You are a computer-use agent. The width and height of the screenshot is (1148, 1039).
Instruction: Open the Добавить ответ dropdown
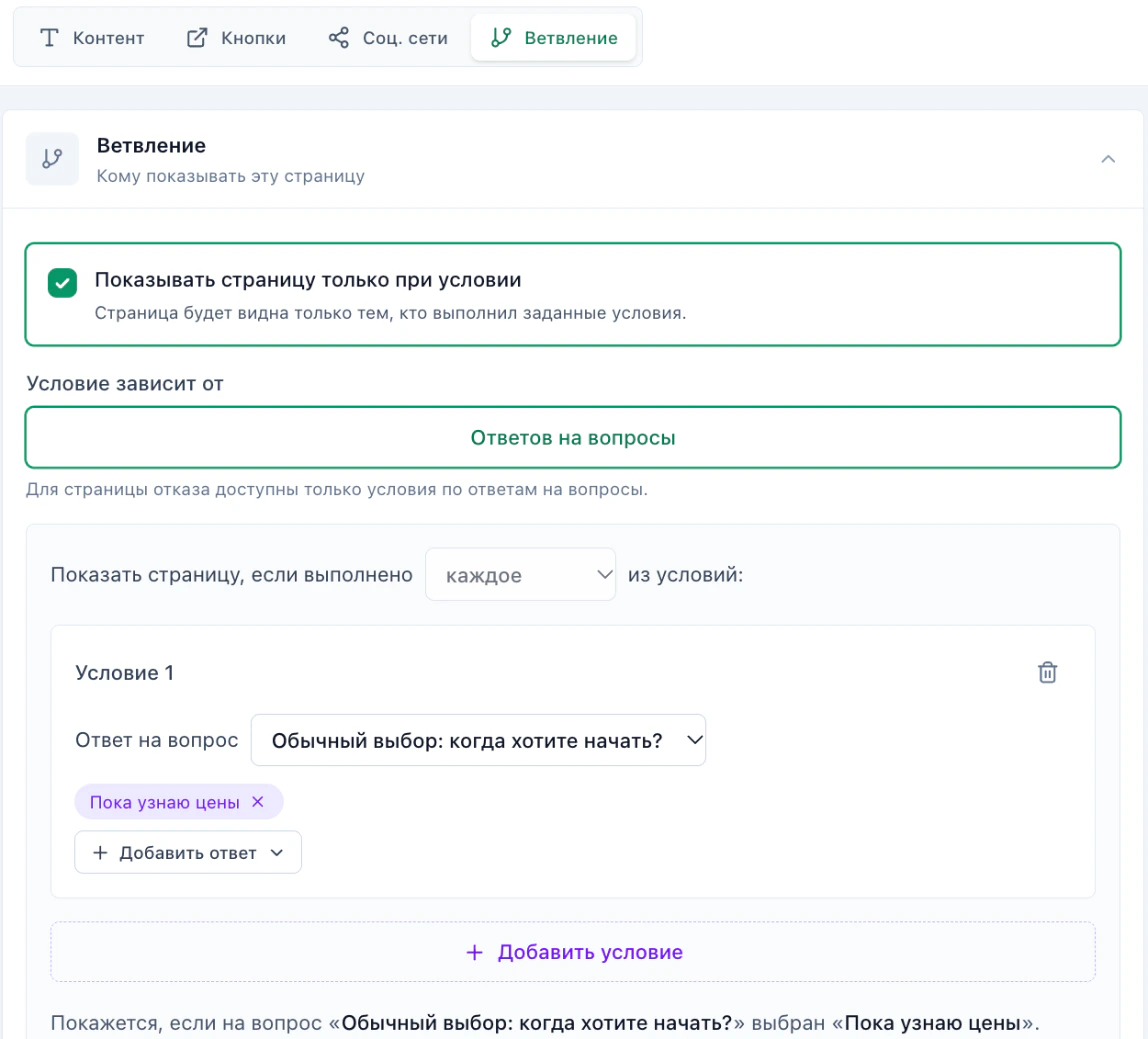188,852
